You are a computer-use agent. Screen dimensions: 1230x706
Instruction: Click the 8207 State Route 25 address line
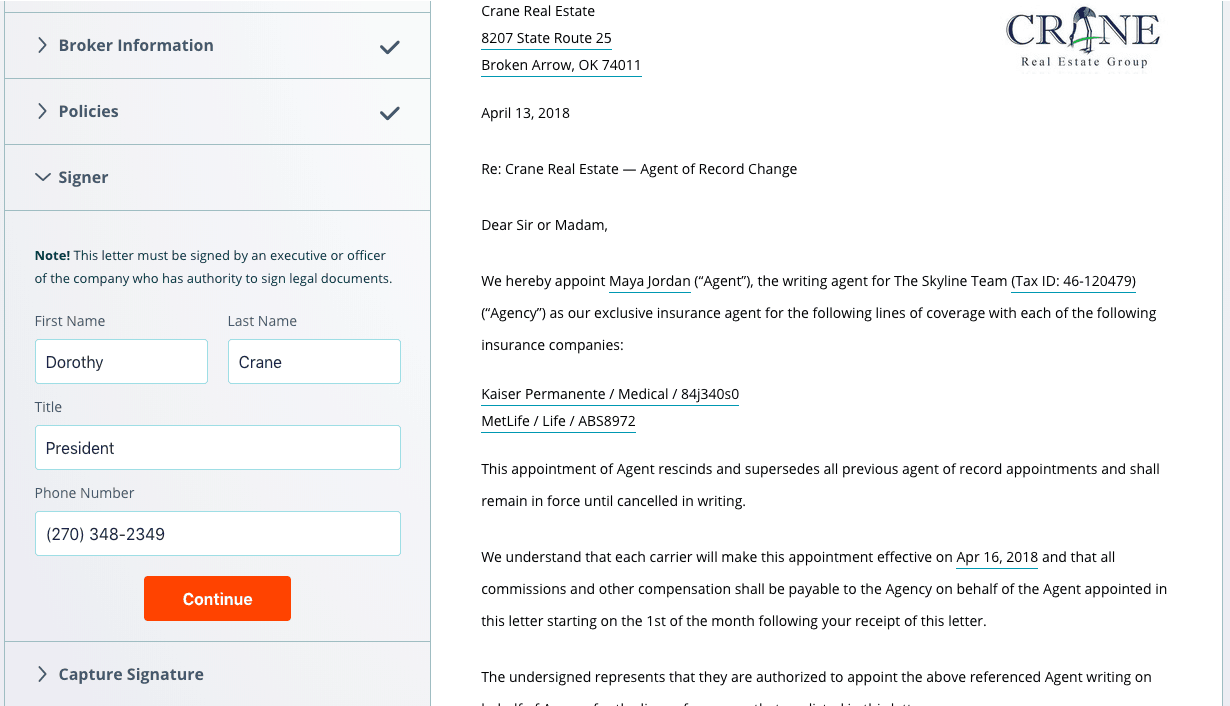click(546, 38)
